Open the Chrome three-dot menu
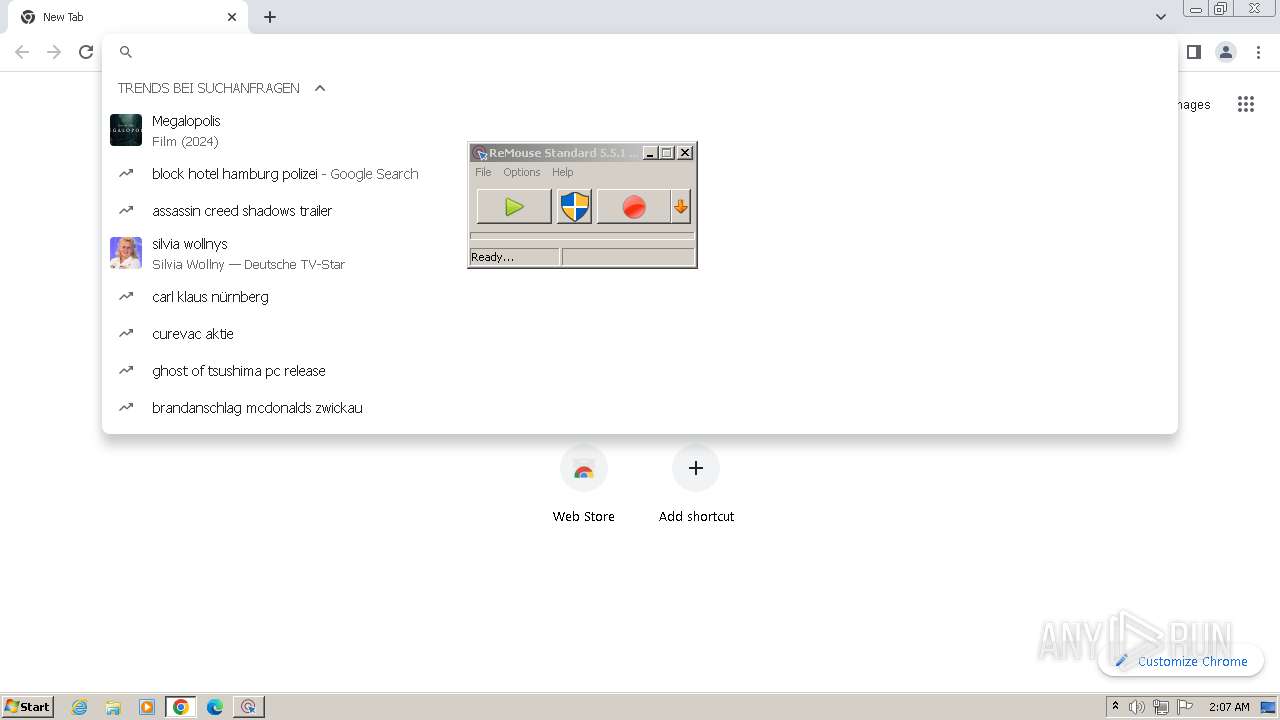Viewport: 1280px width, 720px height. click(x=1258, y=52)
